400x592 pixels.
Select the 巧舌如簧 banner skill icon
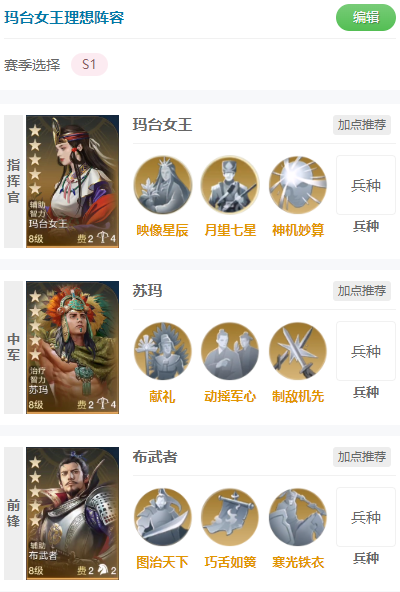click(230, 517)
